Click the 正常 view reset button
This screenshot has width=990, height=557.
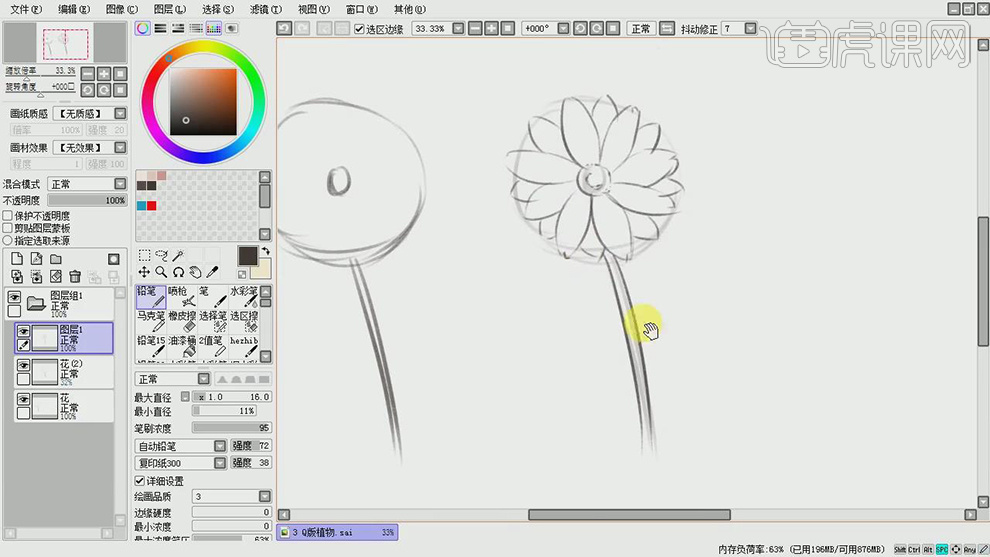coord(641,29)
